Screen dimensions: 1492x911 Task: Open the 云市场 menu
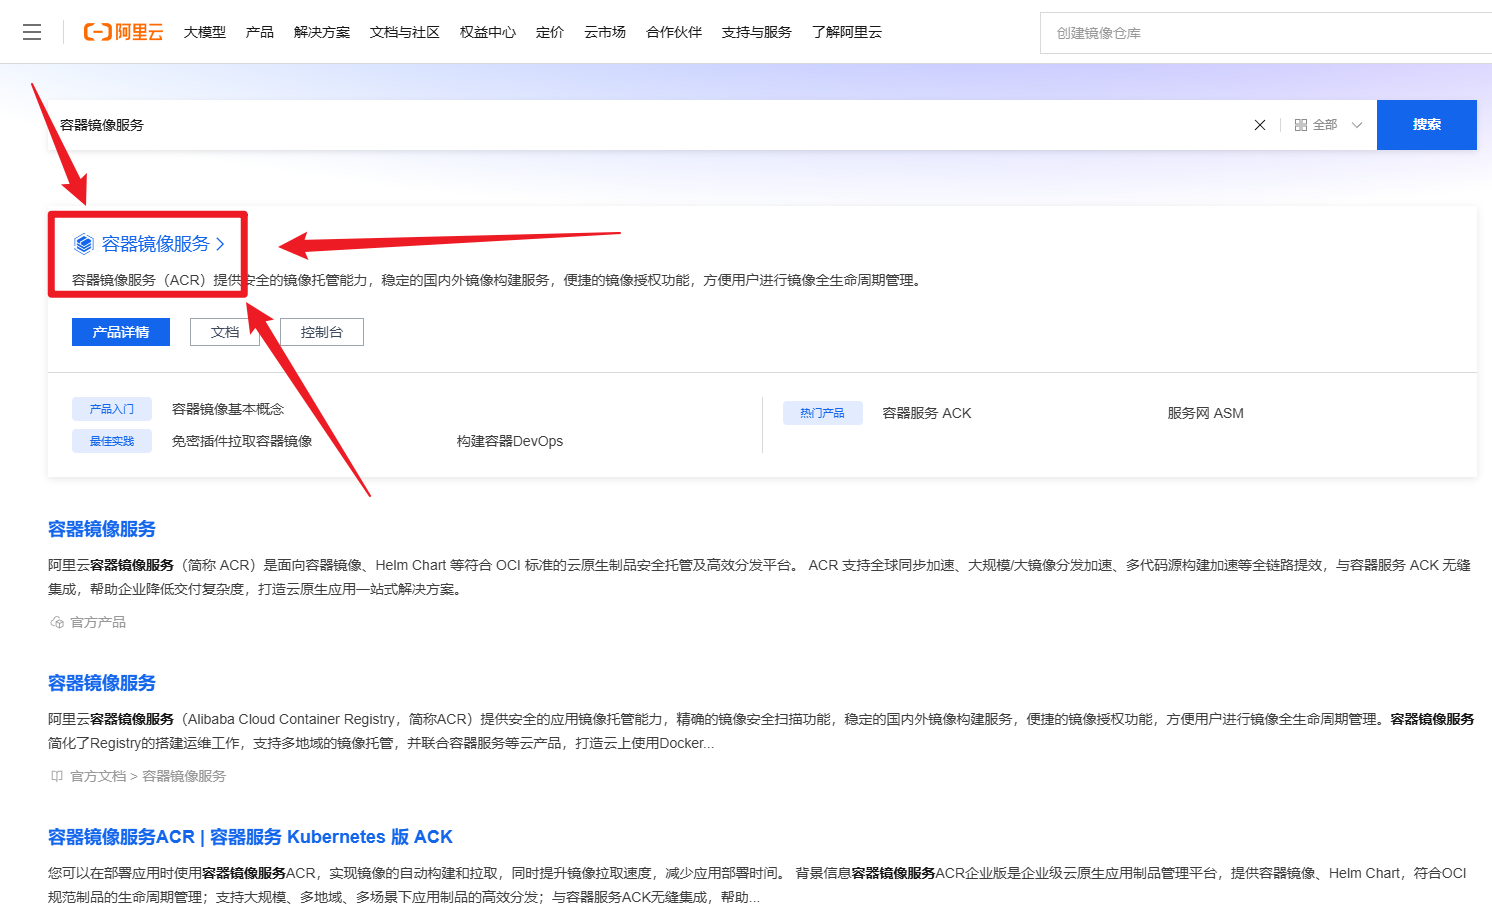[x=605, y=32]
